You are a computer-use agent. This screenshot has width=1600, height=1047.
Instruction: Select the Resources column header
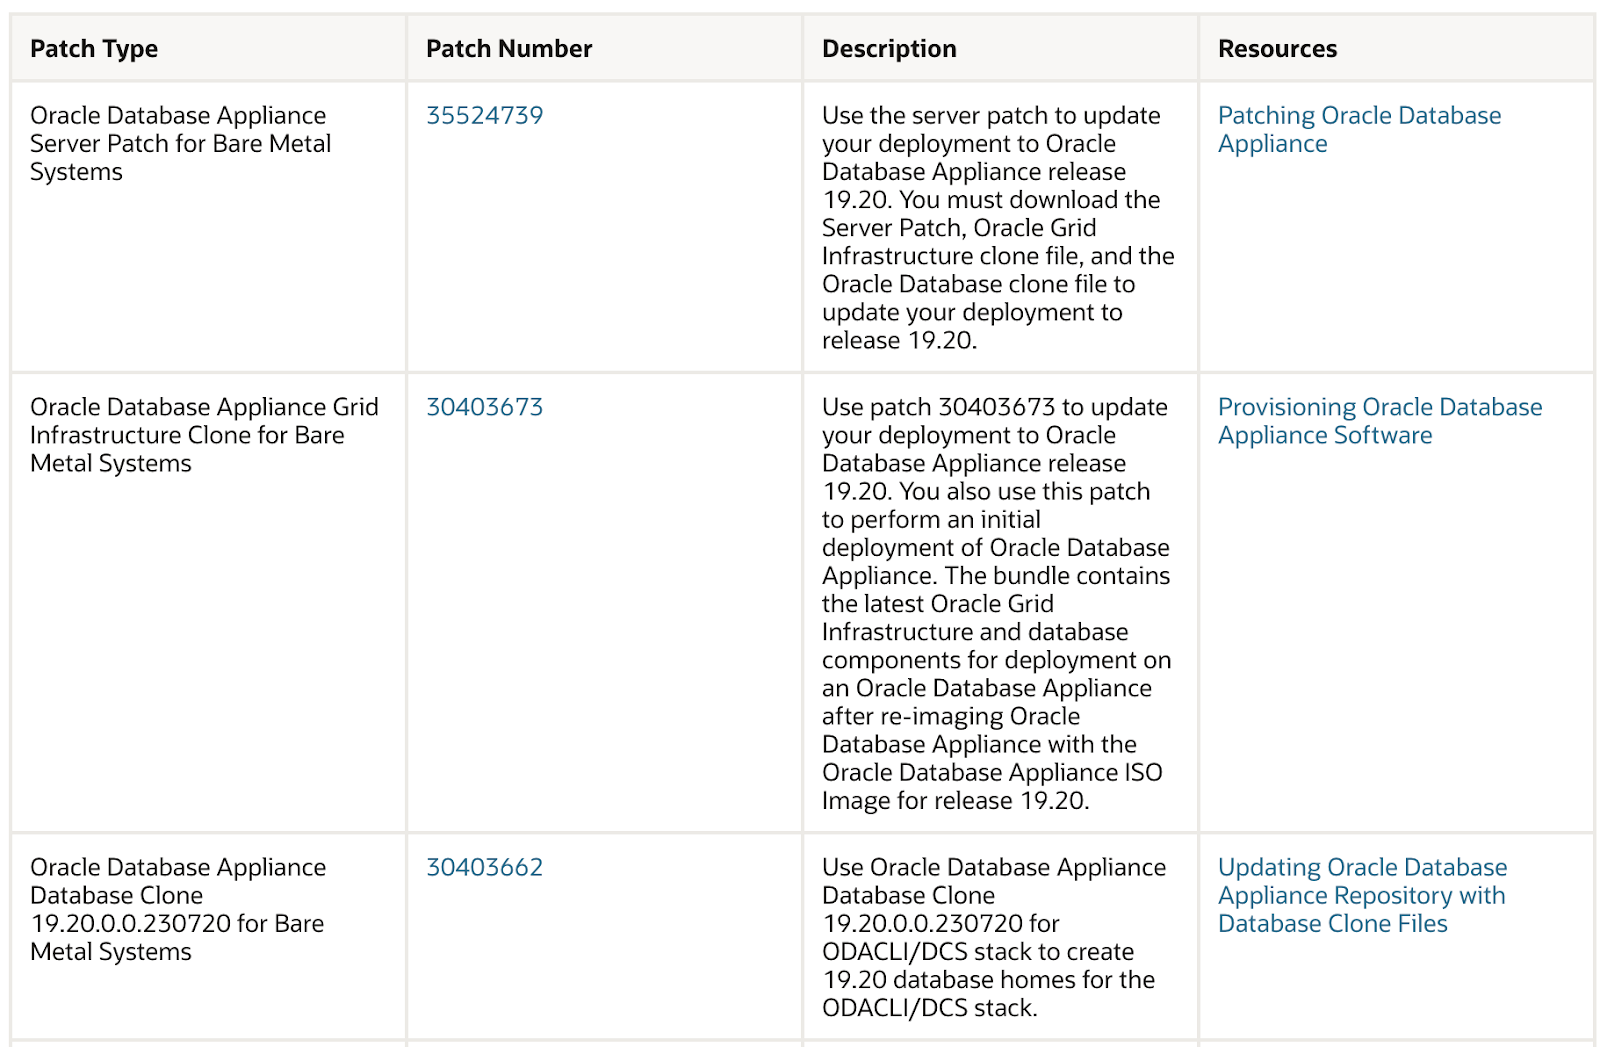[x=1277, y=49]
